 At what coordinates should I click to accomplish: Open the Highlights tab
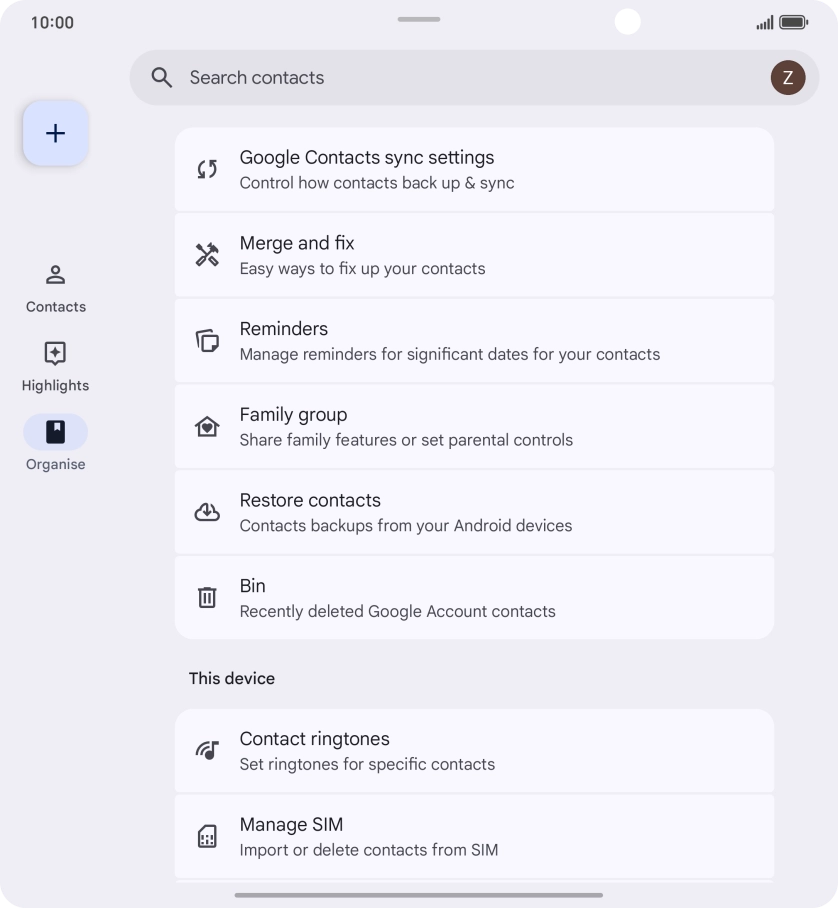pyautogui.click(x=56, y=366)
